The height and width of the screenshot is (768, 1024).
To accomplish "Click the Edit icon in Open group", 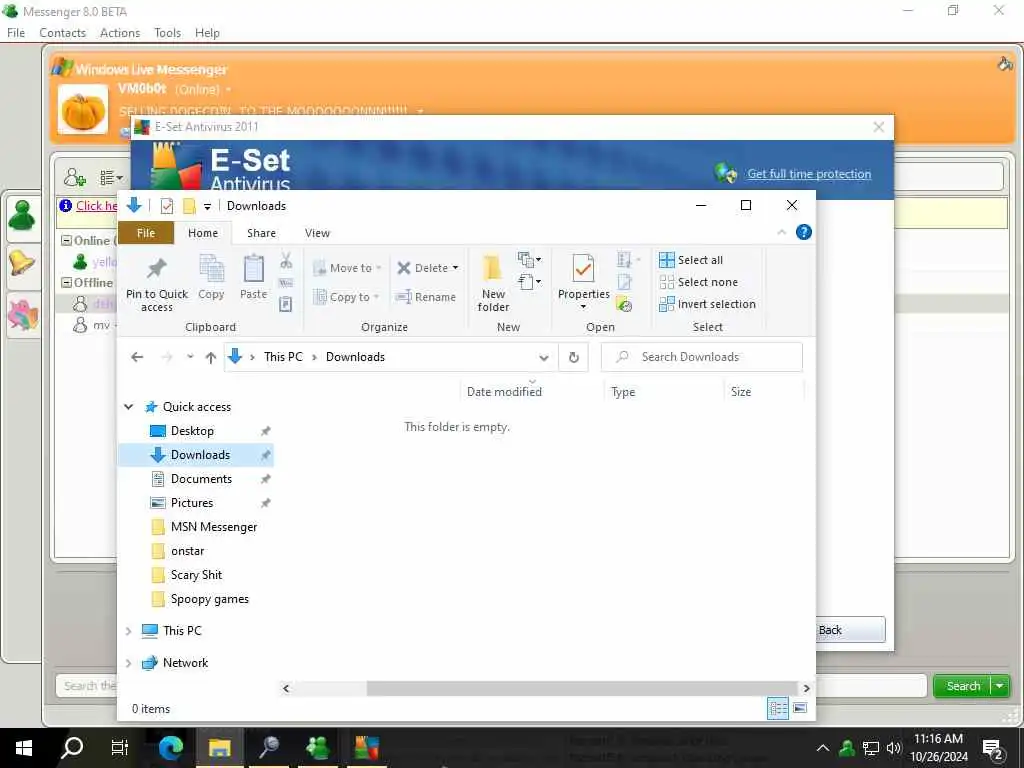I will pyautogui.click(x=624, y=282).
